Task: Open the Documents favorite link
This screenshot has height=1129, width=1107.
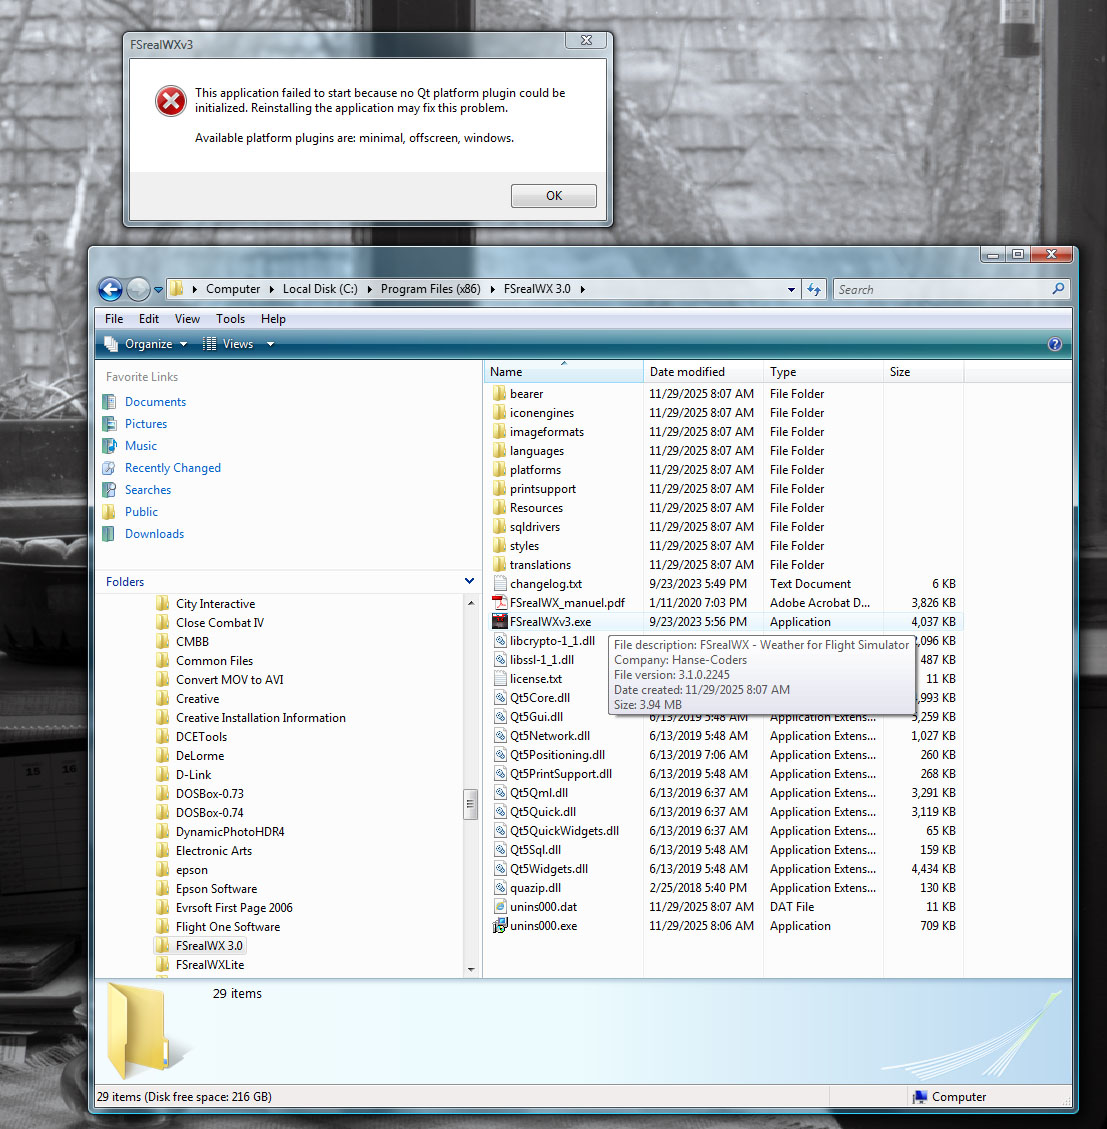Action: (155, 402)
